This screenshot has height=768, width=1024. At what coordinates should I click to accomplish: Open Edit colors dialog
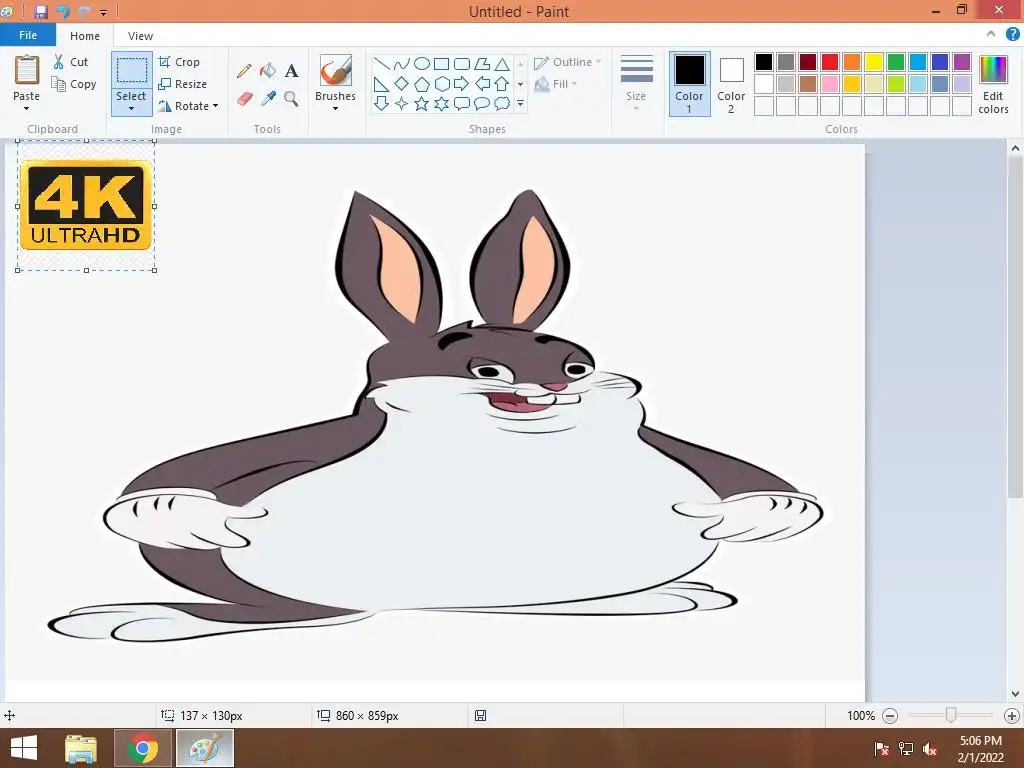993,84
